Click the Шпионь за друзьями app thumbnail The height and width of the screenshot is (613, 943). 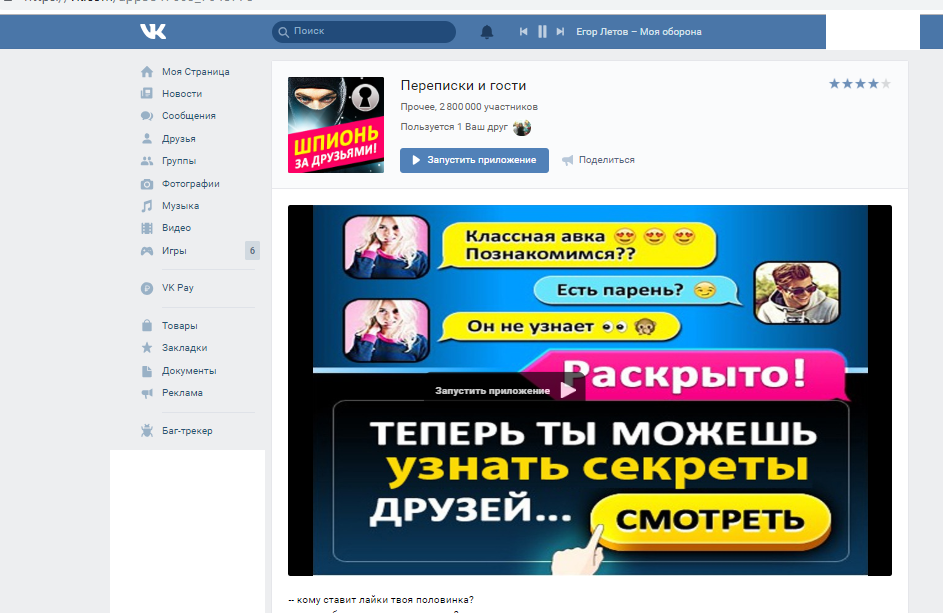(336, 125)
